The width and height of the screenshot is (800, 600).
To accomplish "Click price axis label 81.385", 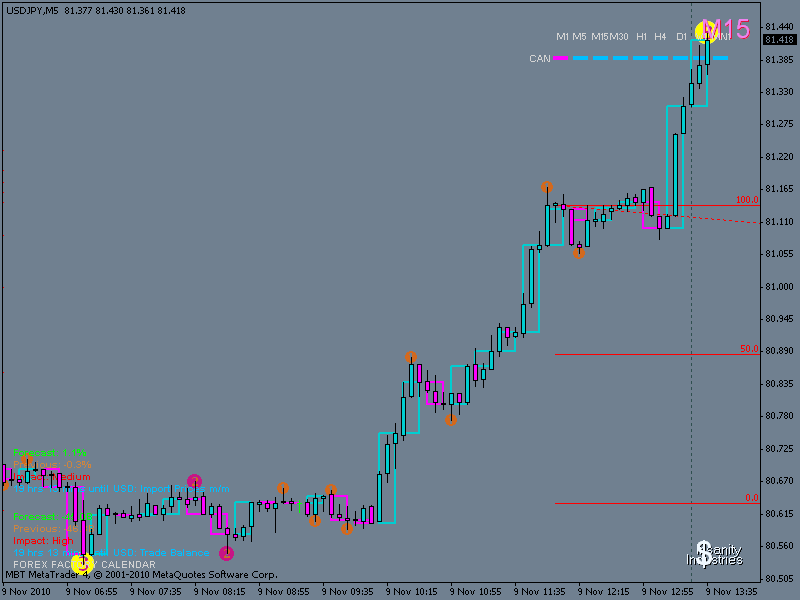I will coord(779,60).
